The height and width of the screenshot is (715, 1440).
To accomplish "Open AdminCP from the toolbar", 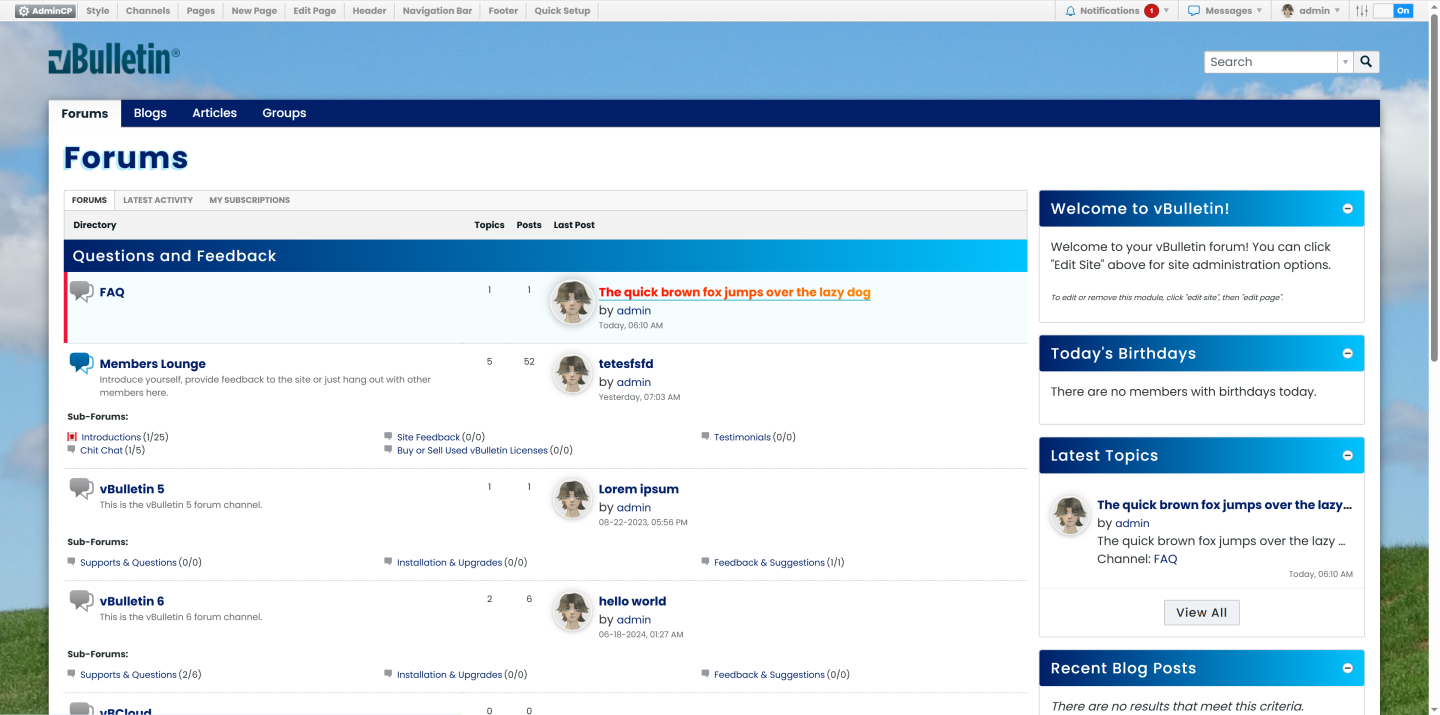I will coord(46,11).
